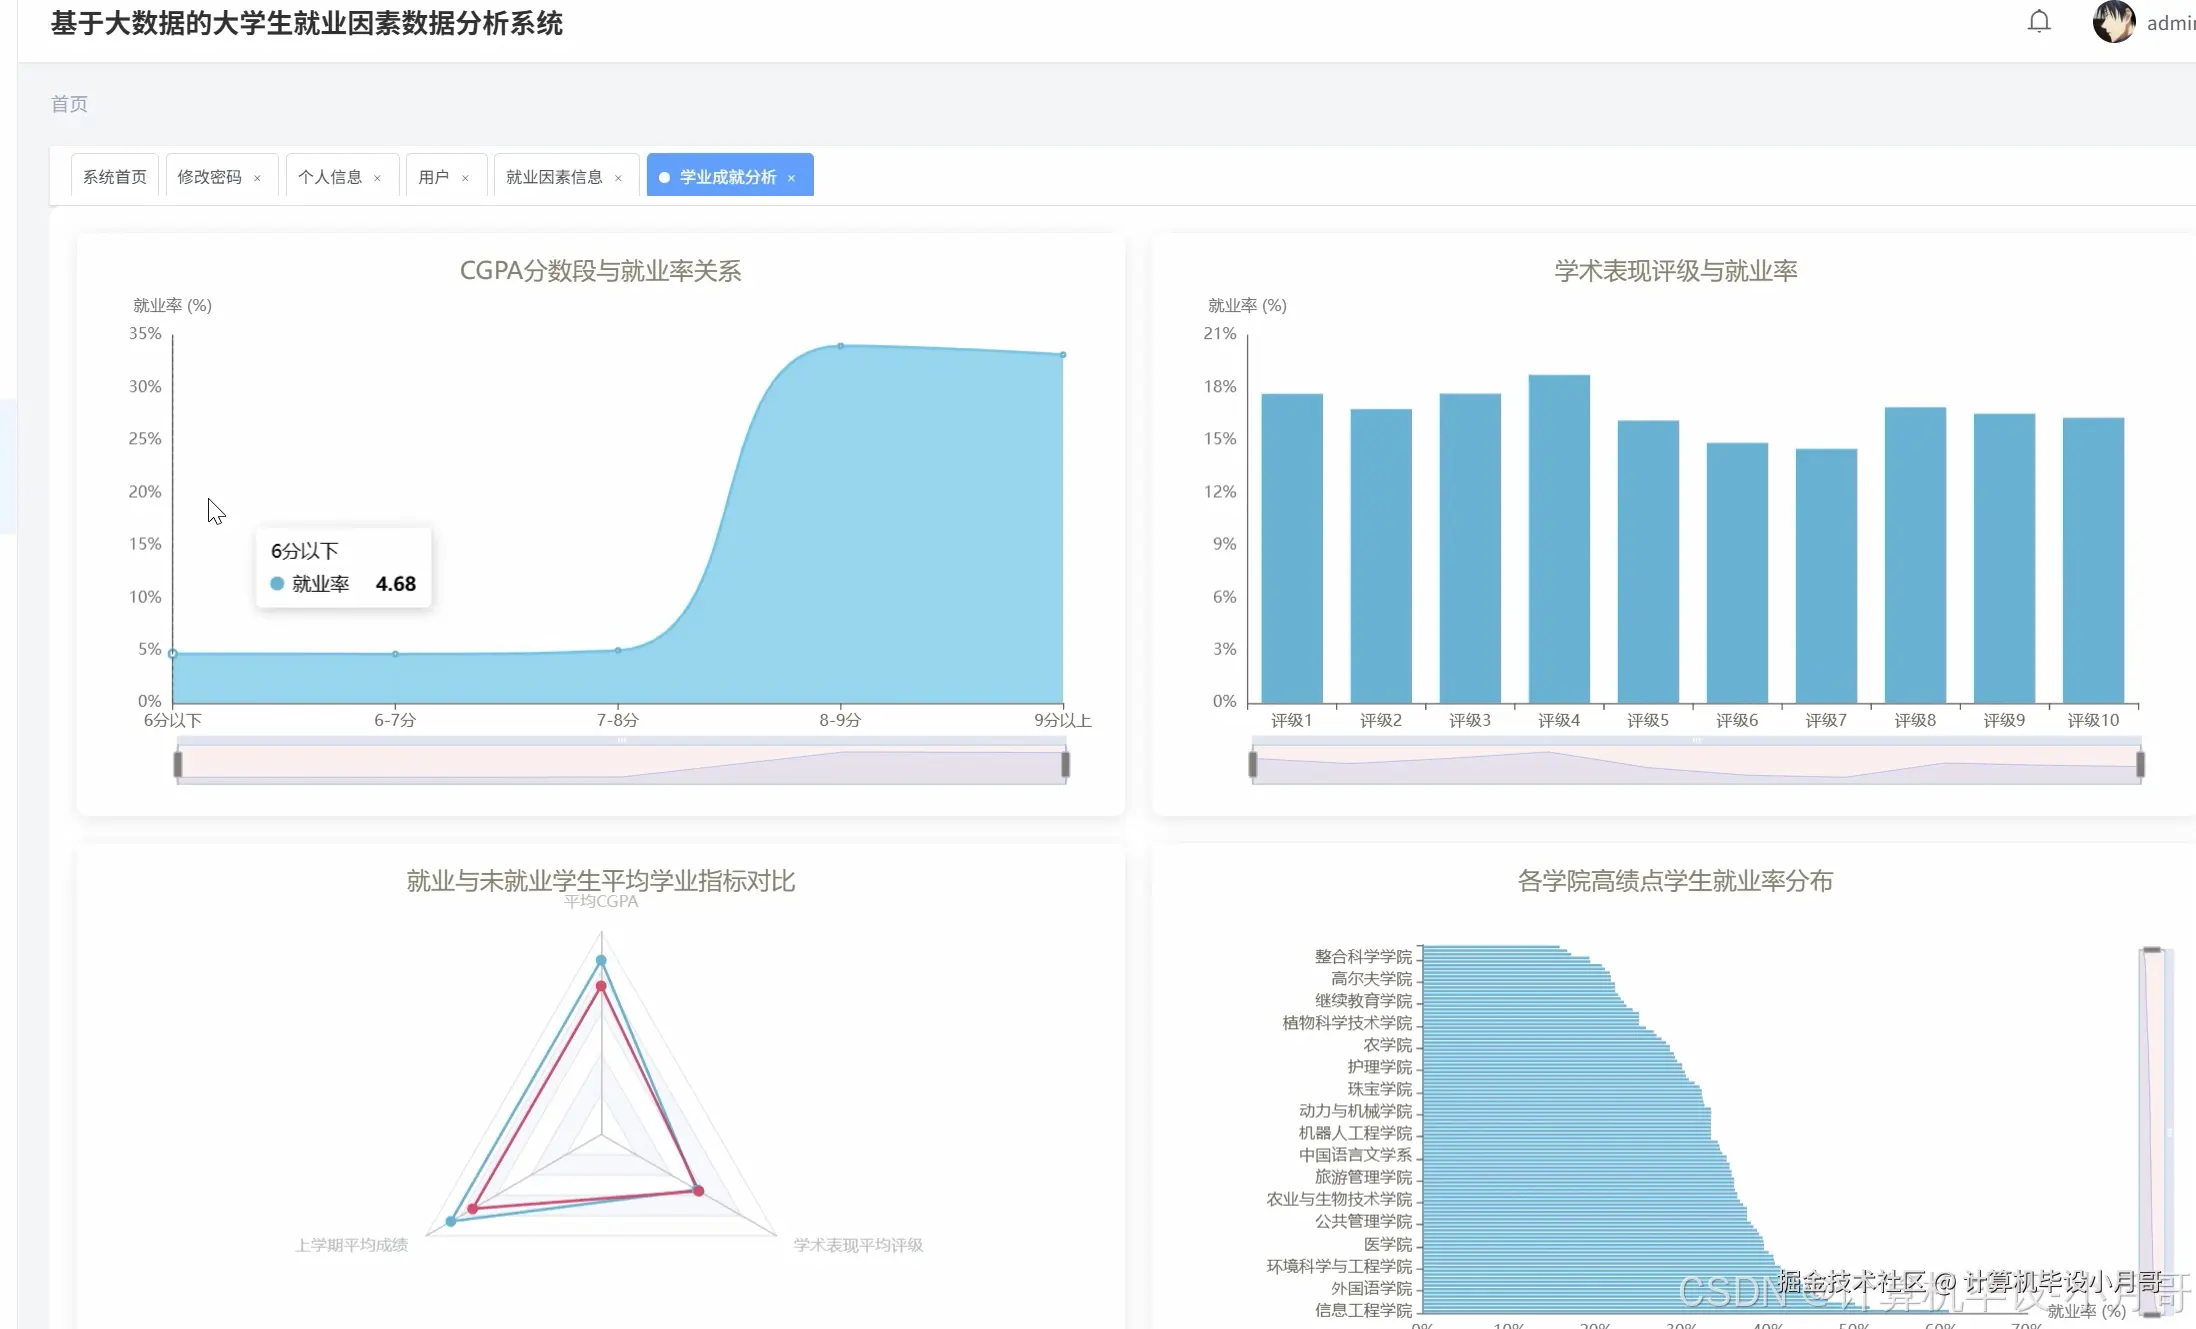Click top handle of 各学院 vertical zoom slider
The image size is (2196, 1329).
2152,950
